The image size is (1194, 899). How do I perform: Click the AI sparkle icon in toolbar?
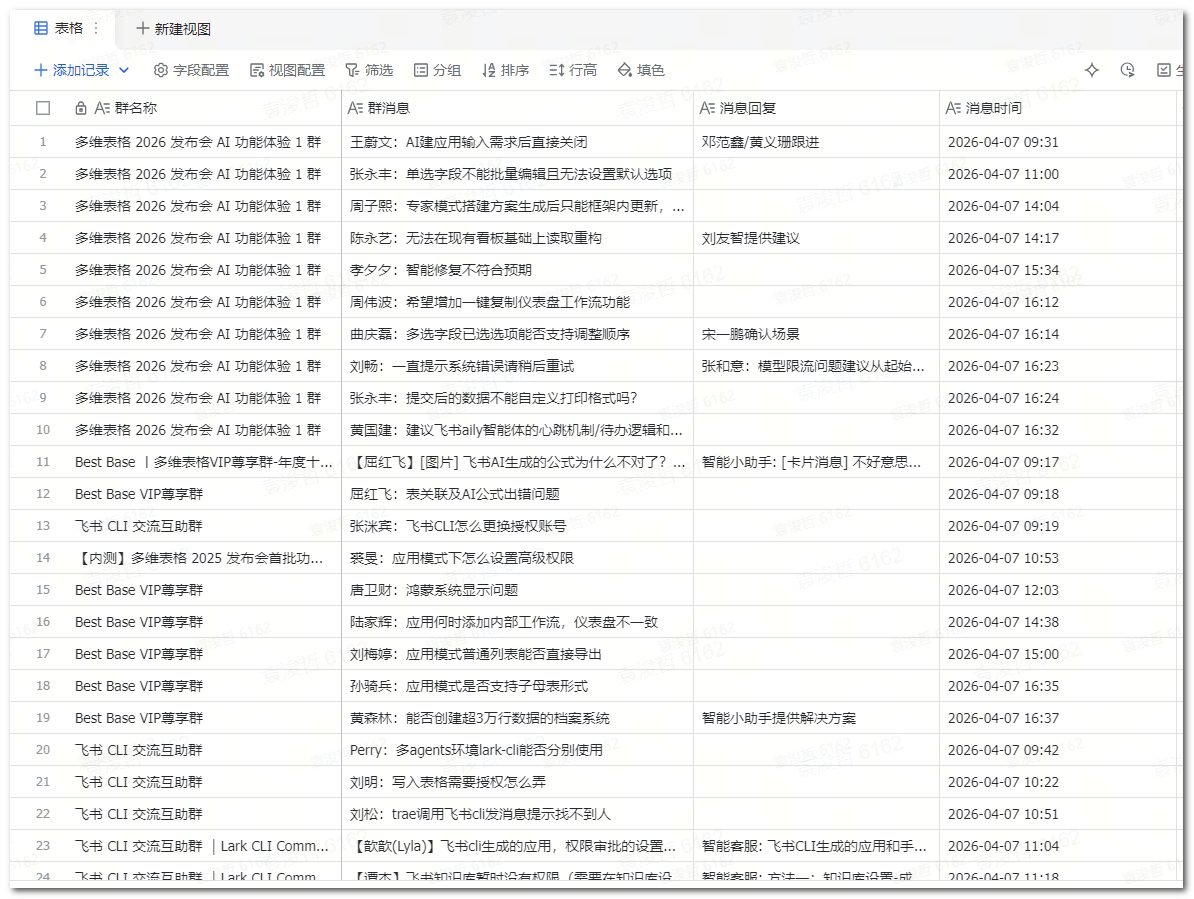tap(1092, 70)
